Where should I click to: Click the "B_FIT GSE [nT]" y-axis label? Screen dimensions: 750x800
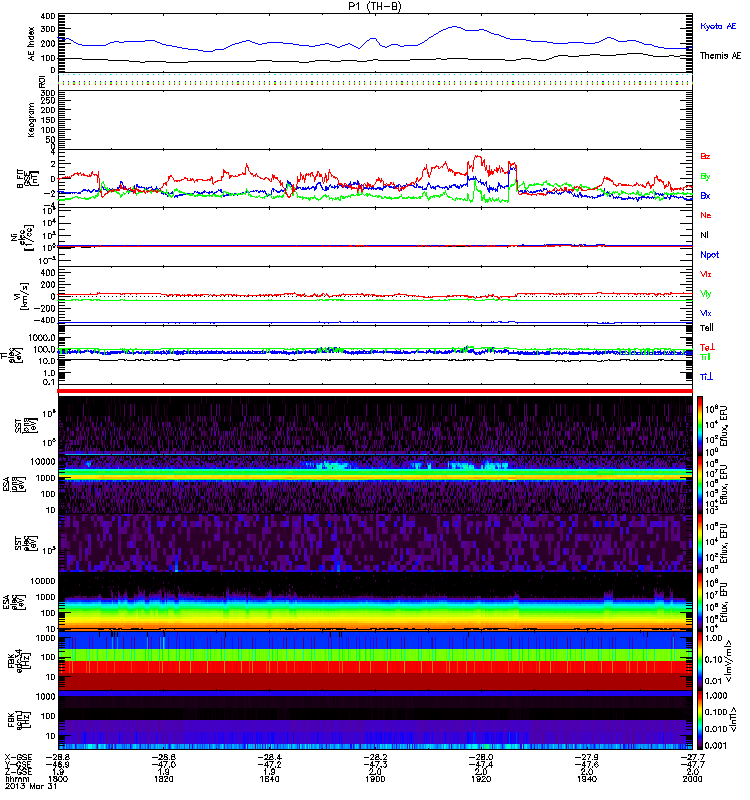(x=28, y=179)
